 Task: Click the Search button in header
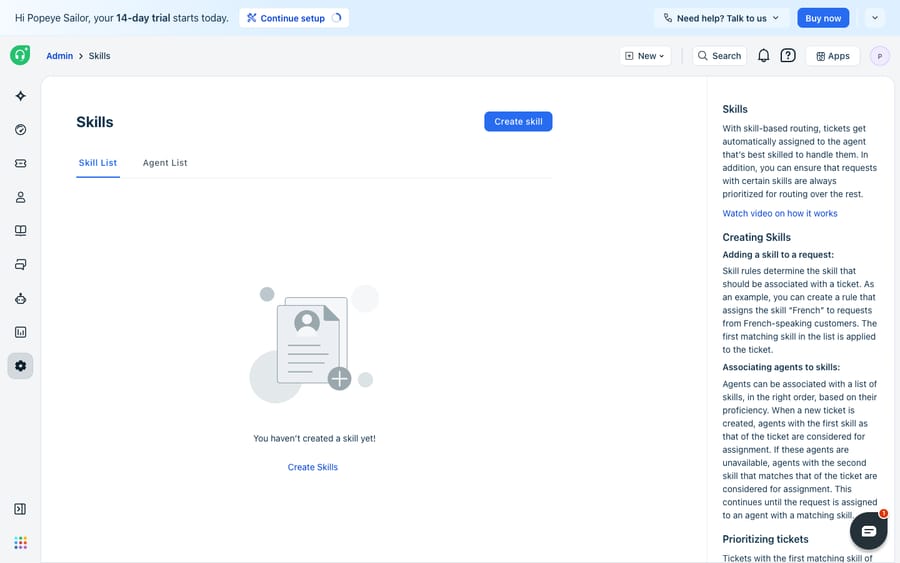pos(720,56)
